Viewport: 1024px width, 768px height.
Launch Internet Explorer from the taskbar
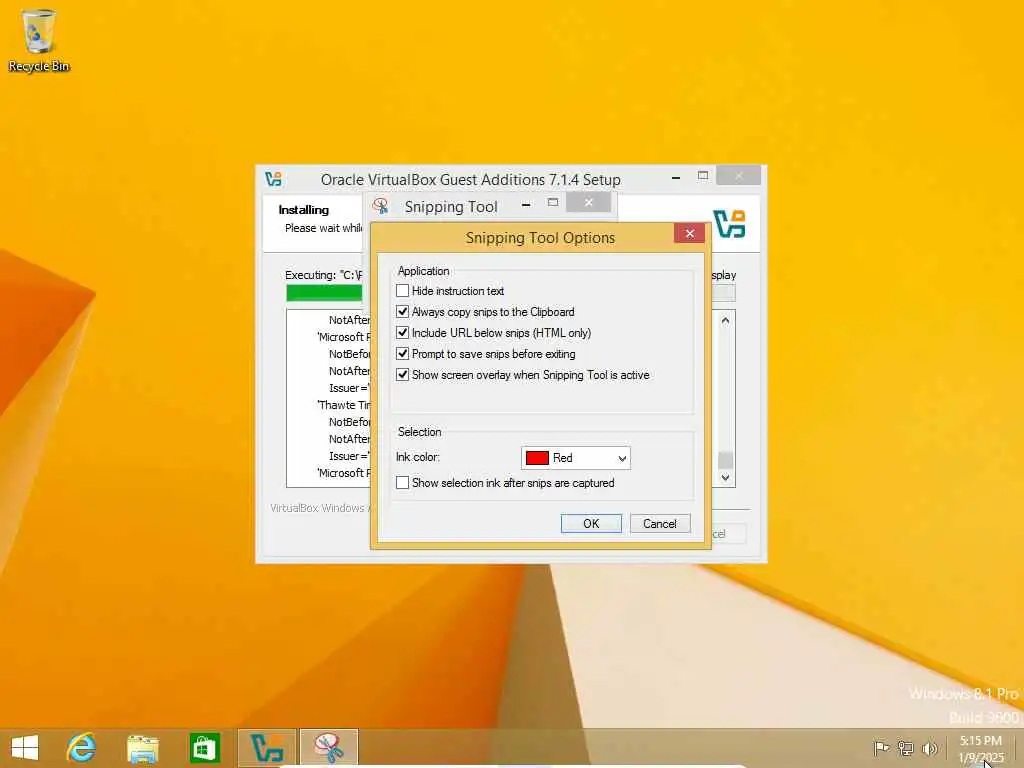pos(81,747)
